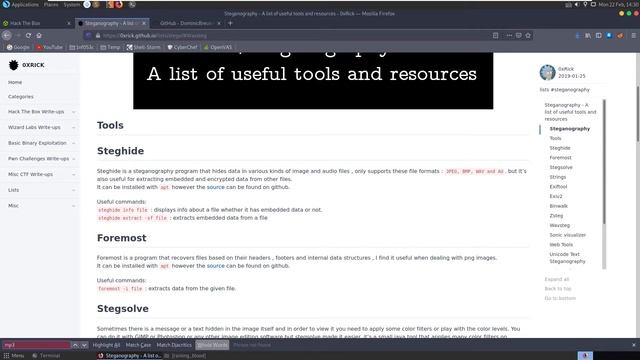Launch Firefox from top panel icon
640x360 pixels.
coord(119,4)
